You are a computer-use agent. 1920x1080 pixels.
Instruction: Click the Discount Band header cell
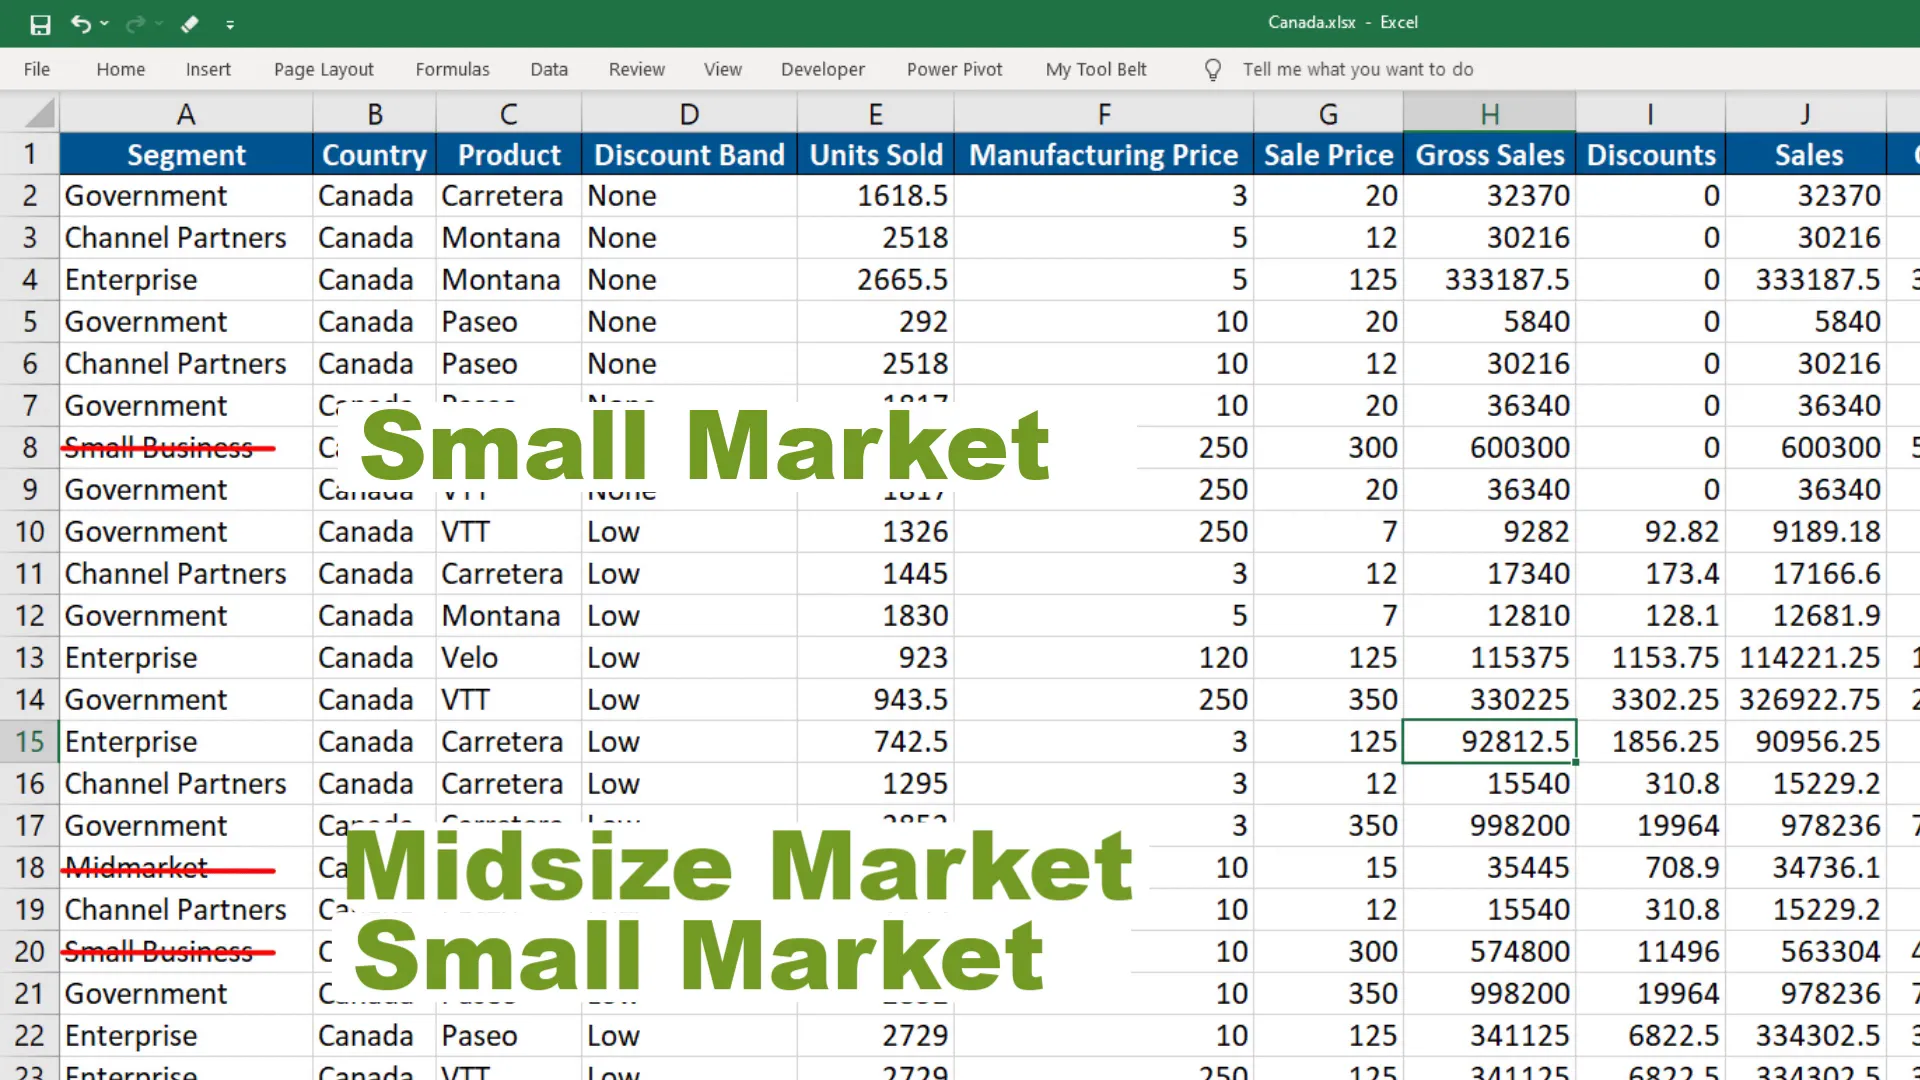coord(689,155)
